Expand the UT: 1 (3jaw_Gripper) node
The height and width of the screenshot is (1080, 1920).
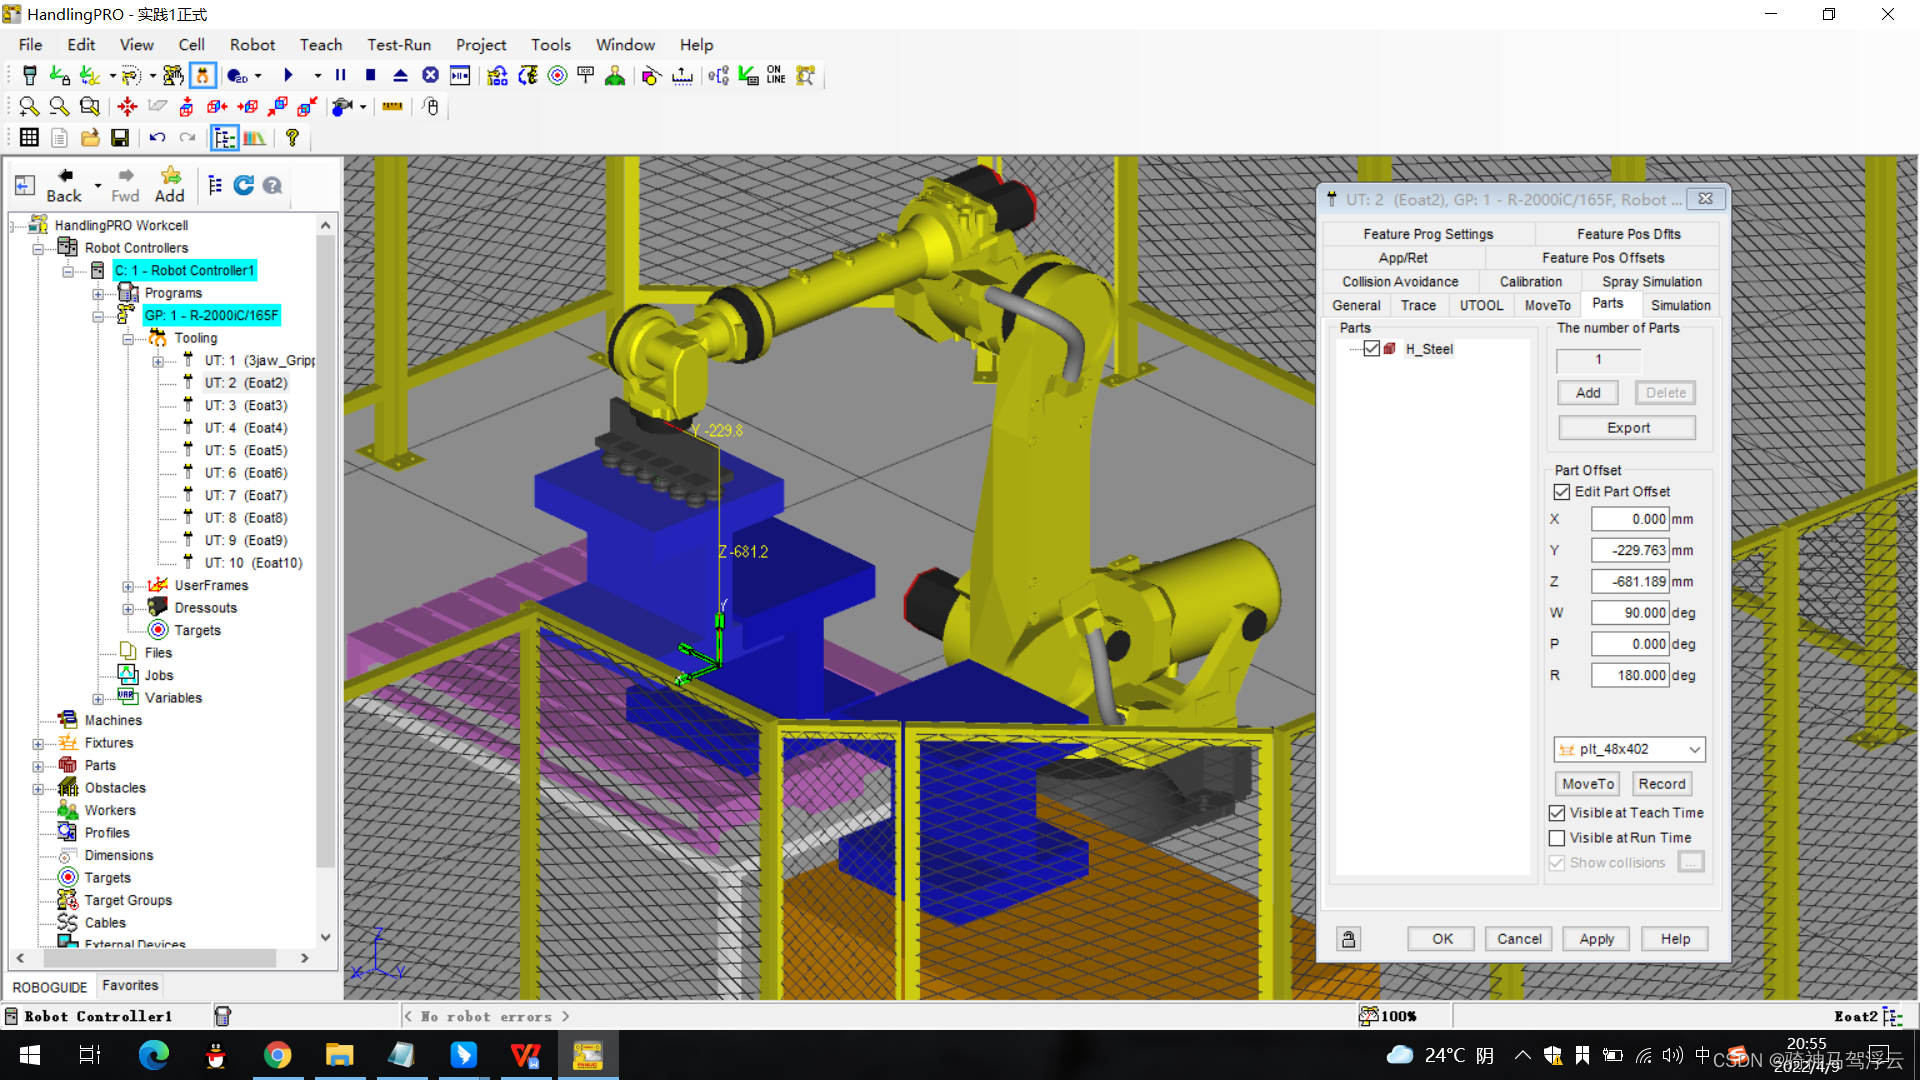pos(158,362)
